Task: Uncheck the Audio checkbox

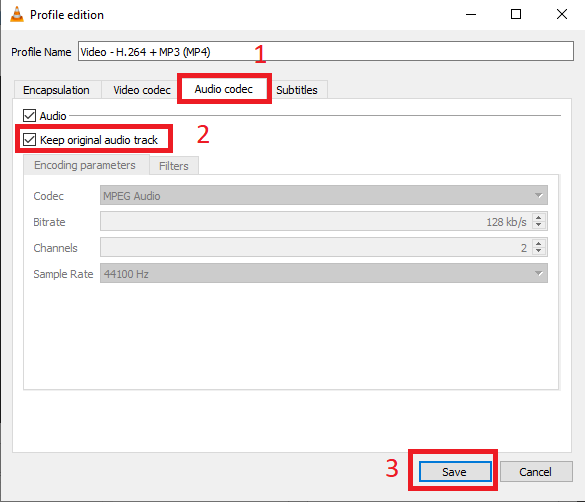Action: (29, 116)
